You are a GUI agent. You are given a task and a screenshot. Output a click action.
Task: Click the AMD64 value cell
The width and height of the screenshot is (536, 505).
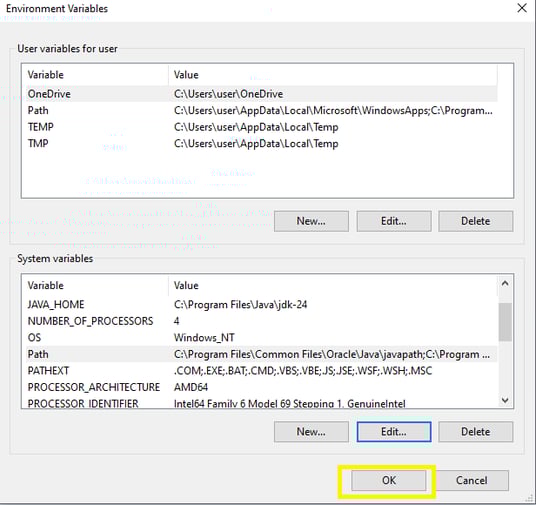coord(191,387)
